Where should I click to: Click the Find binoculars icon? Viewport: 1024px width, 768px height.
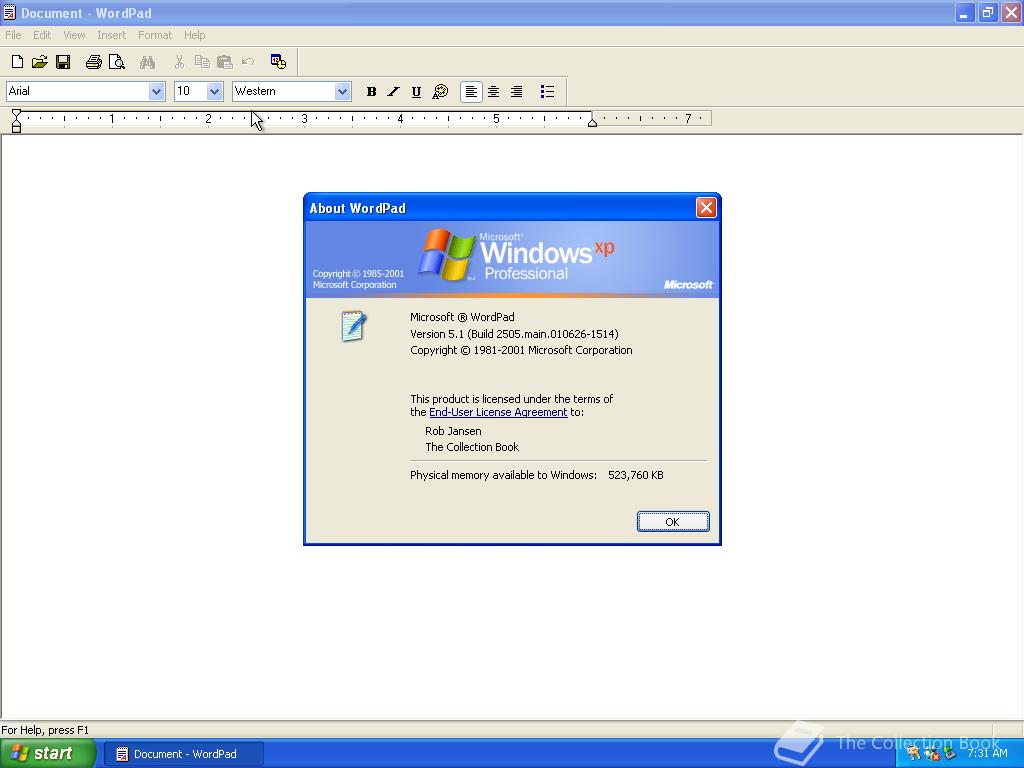pos(148,62)
